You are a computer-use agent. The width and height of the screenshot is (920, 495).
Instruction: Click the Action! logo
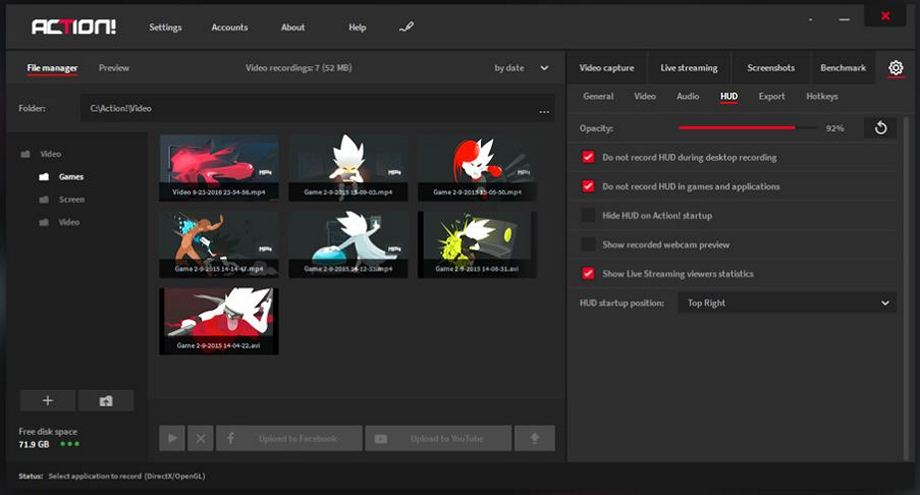pos(74,27)
